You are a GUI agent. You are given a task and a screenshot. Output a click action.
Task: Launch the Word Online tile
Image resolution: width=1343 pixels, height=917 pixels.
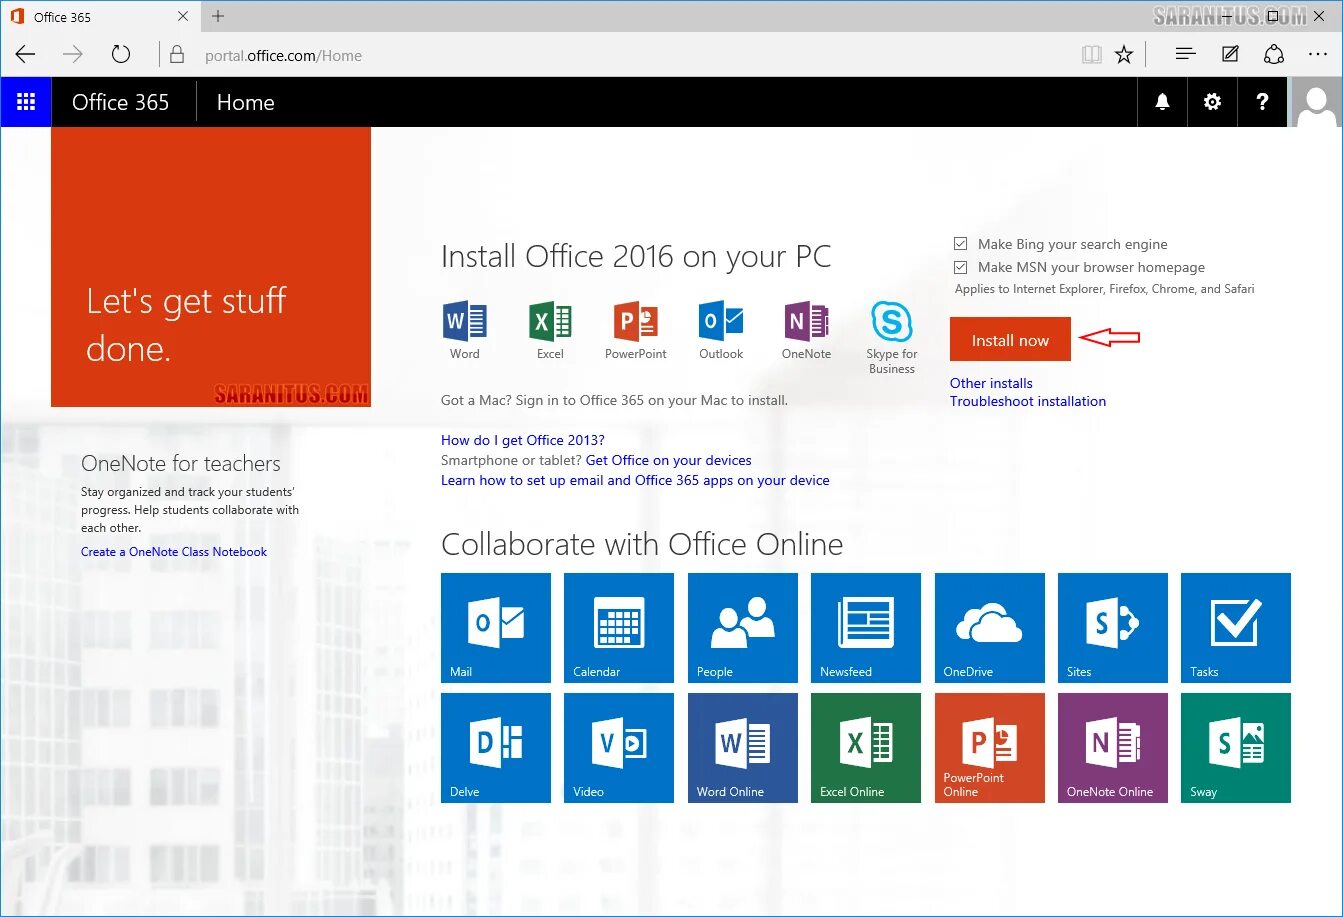[743, 748]
